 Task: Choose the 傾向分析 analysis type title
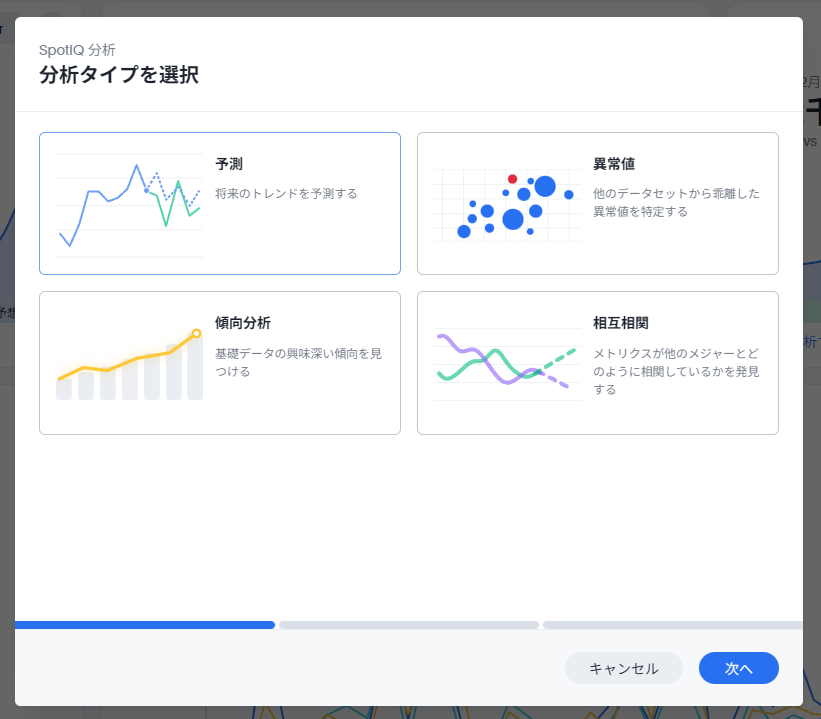point(242,323)
